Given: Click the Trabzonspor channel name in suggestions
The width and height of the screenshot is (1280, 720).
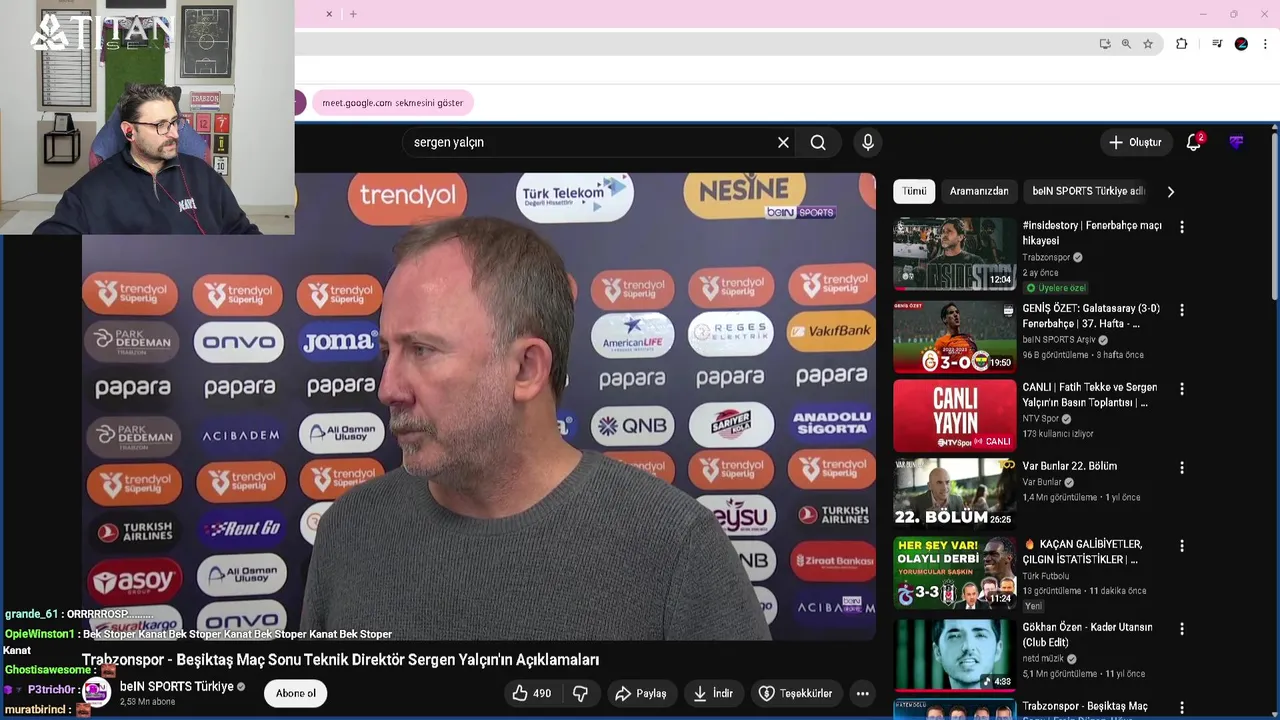Looking at the screenshot, I should [x=1046, y=257].
